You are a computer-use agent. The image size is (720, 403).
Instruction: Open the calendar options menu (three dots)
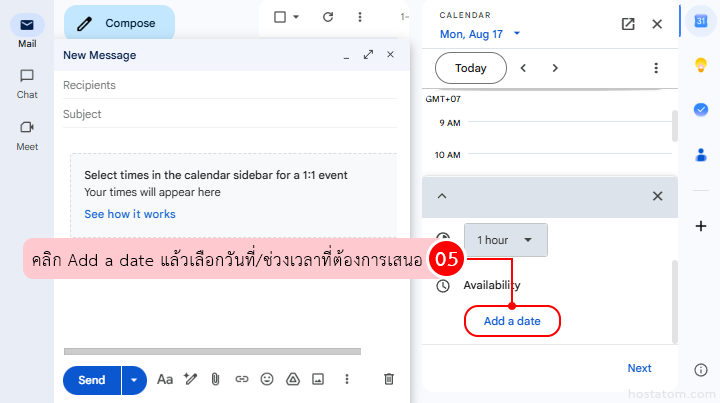pyautogui.click(x=656, y=68)
